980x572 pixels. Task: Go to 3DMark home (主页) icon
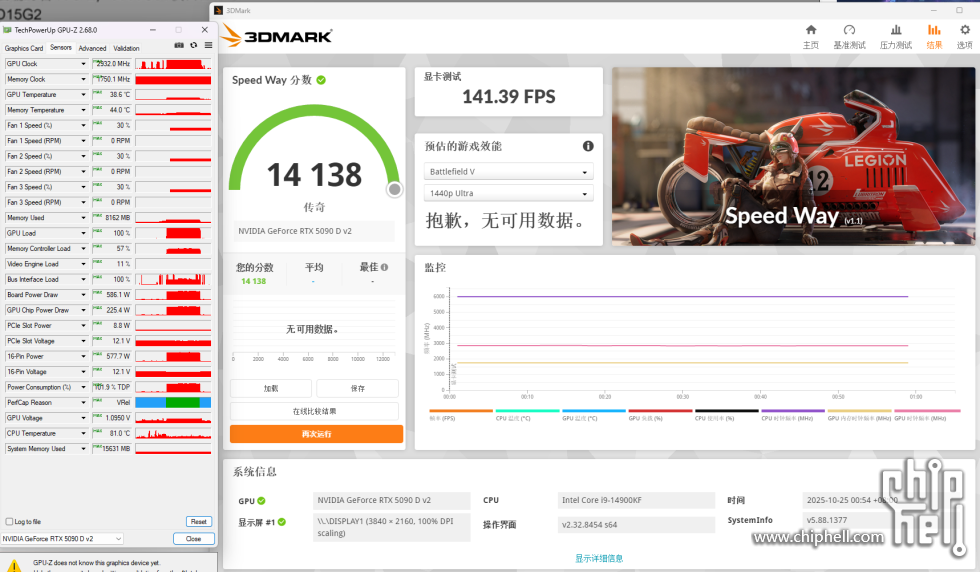pos(811,31)
